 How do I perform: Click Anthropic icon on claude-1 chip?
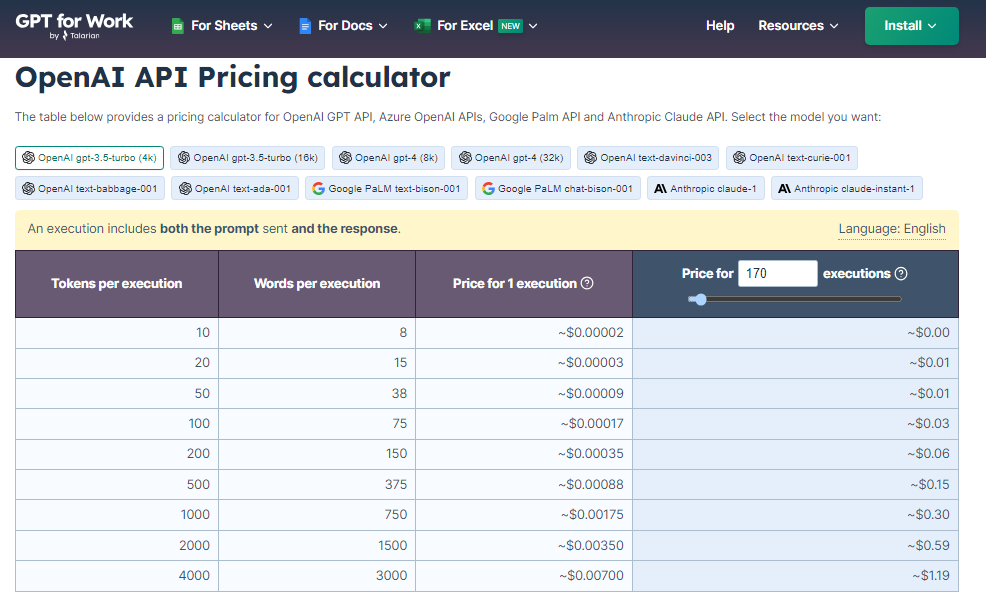pos(660,188)
